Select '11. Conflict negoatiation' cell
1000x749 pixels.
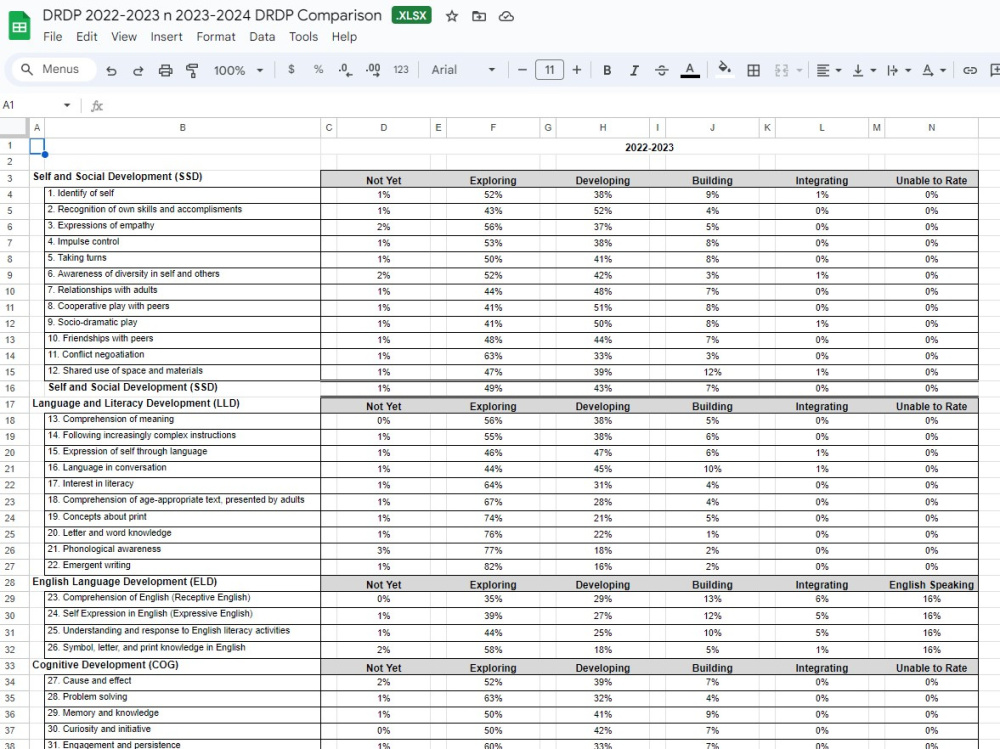tap(182, 355)
